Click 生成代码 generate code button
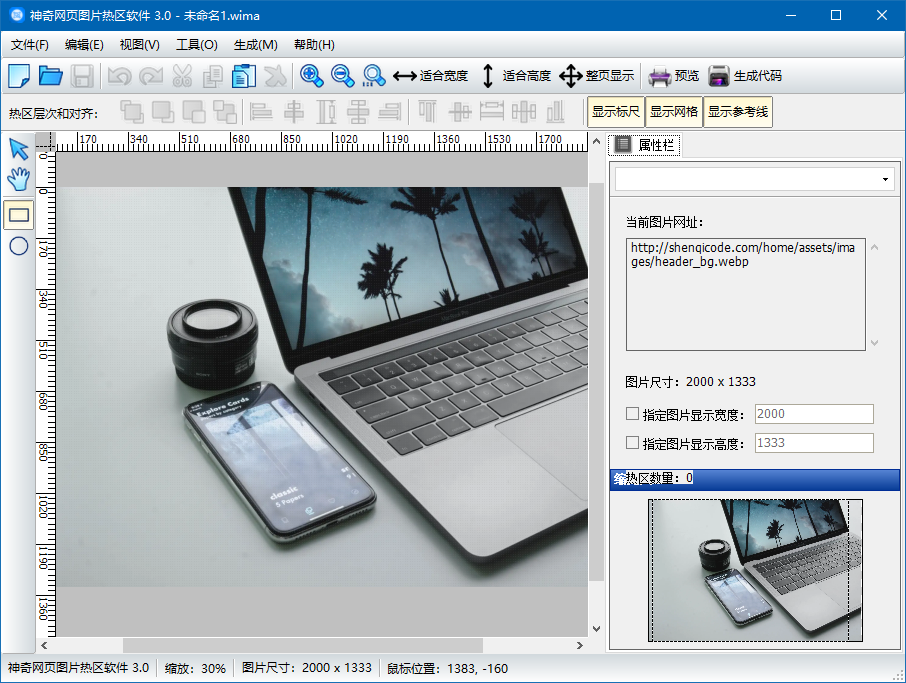906x683 pixels. tap(745, 76)
